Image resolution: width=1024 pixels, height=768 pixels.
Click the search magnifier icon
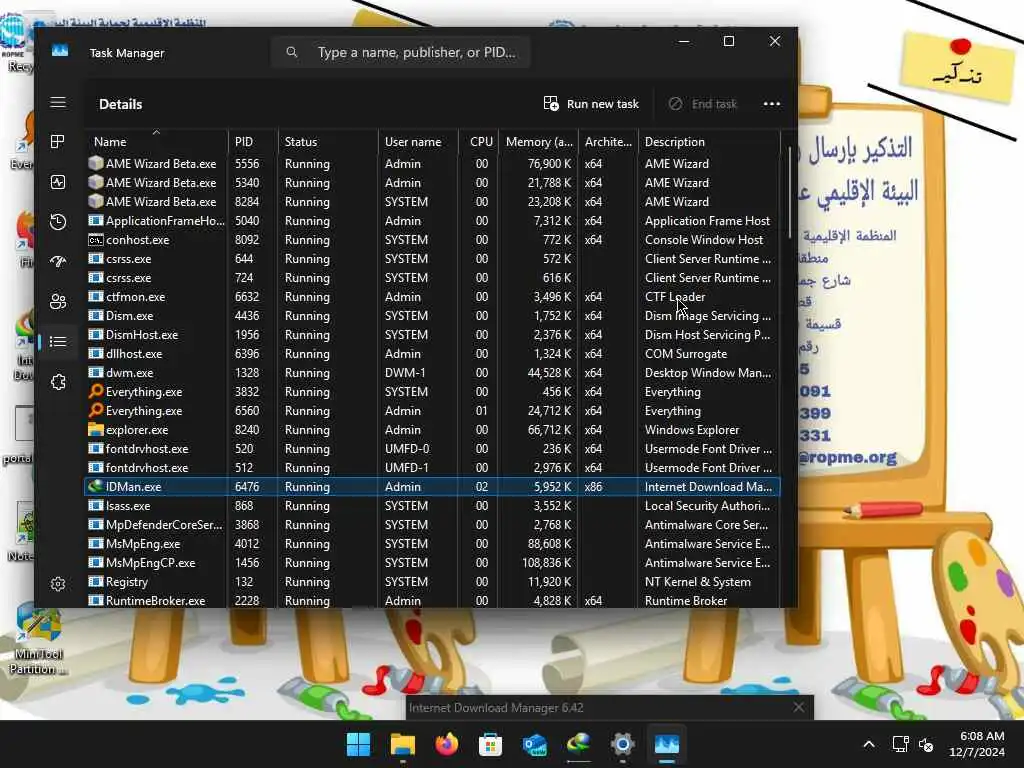click(292, 52)
